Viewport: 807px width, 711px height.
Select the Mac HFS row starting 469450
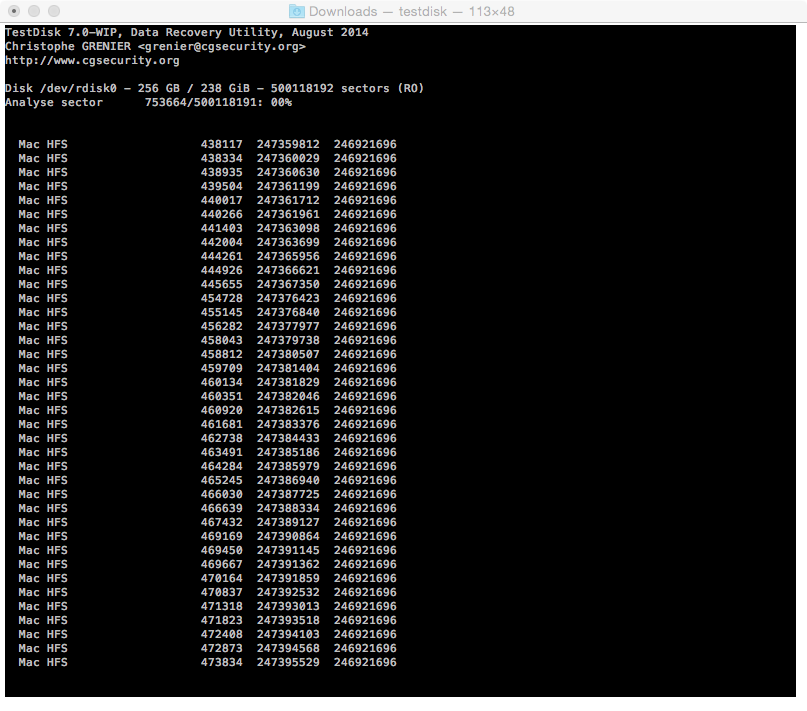coord(207,550)
